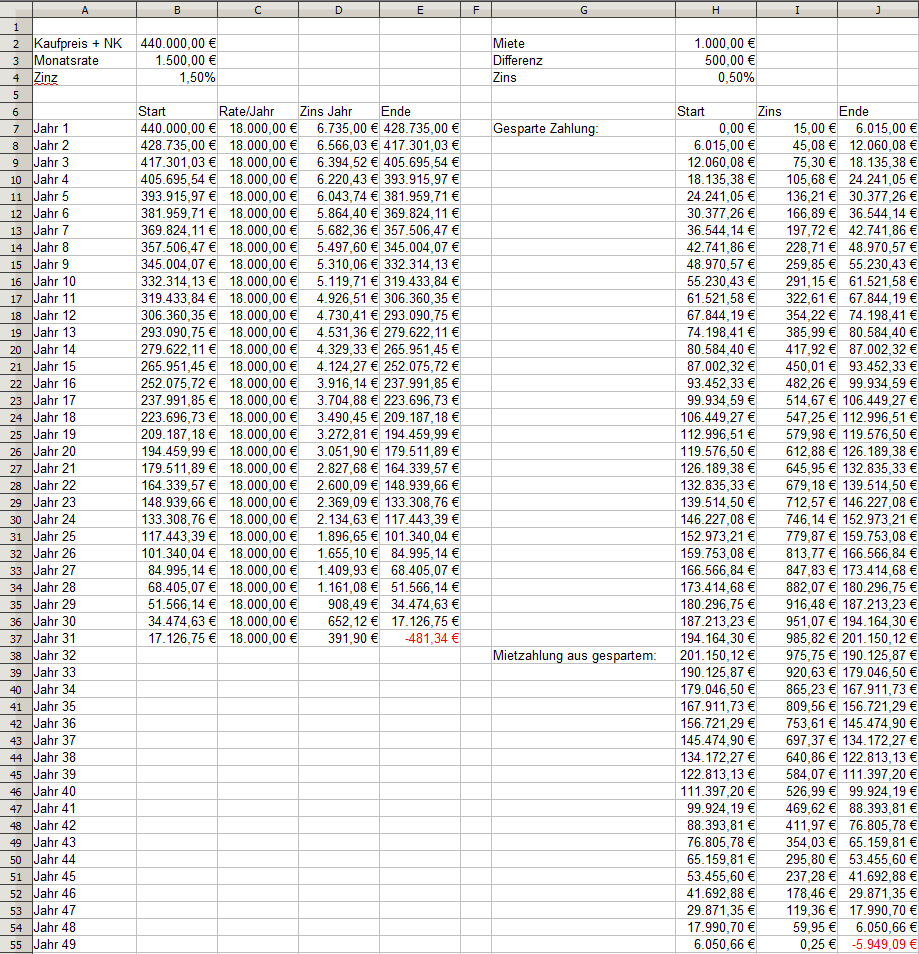The height and width of the screenshot is (954, 919).
Task: Select column J header
Action: pyautogui.click(x=878, y=10)
